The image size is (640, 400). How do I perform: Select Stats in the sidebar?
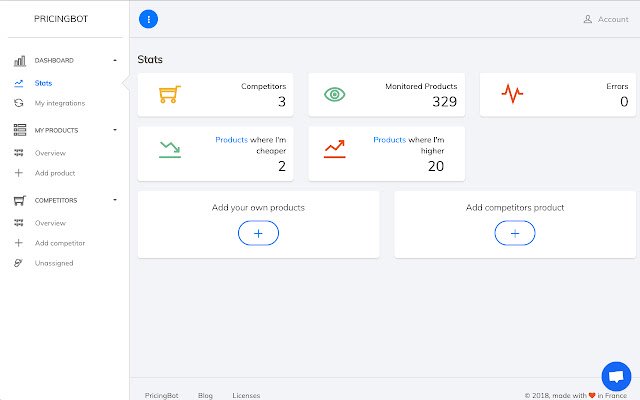(43, 83)
